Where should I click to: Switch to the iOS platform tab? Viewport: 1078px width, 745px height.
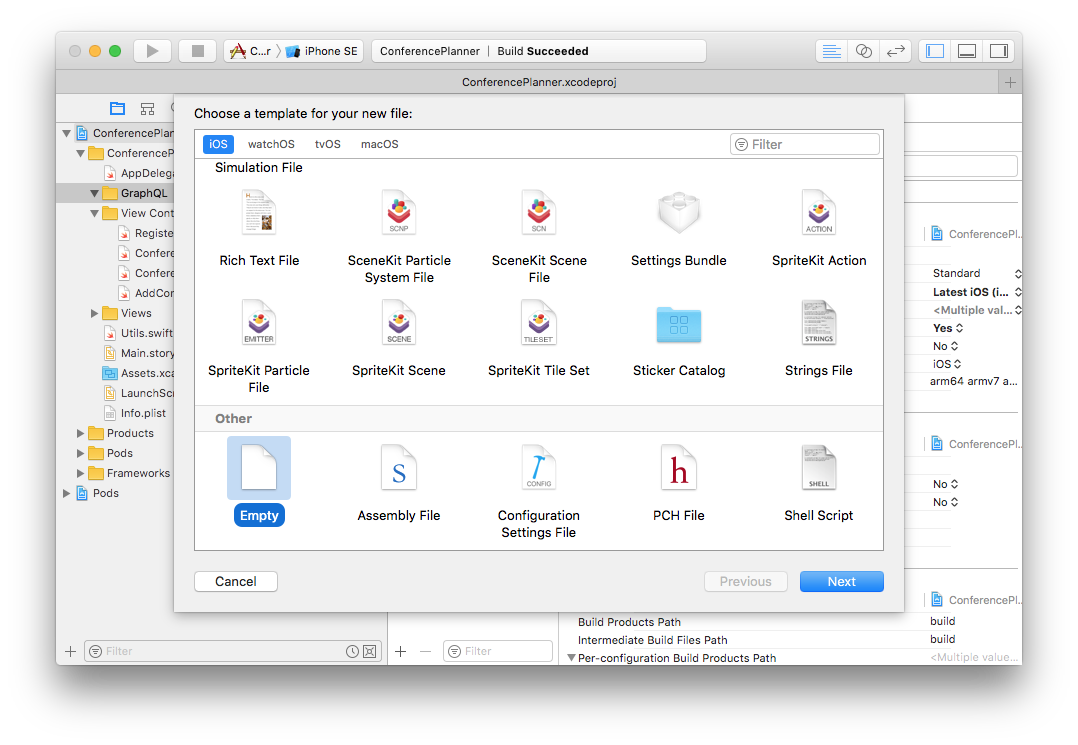coord(219,144)
